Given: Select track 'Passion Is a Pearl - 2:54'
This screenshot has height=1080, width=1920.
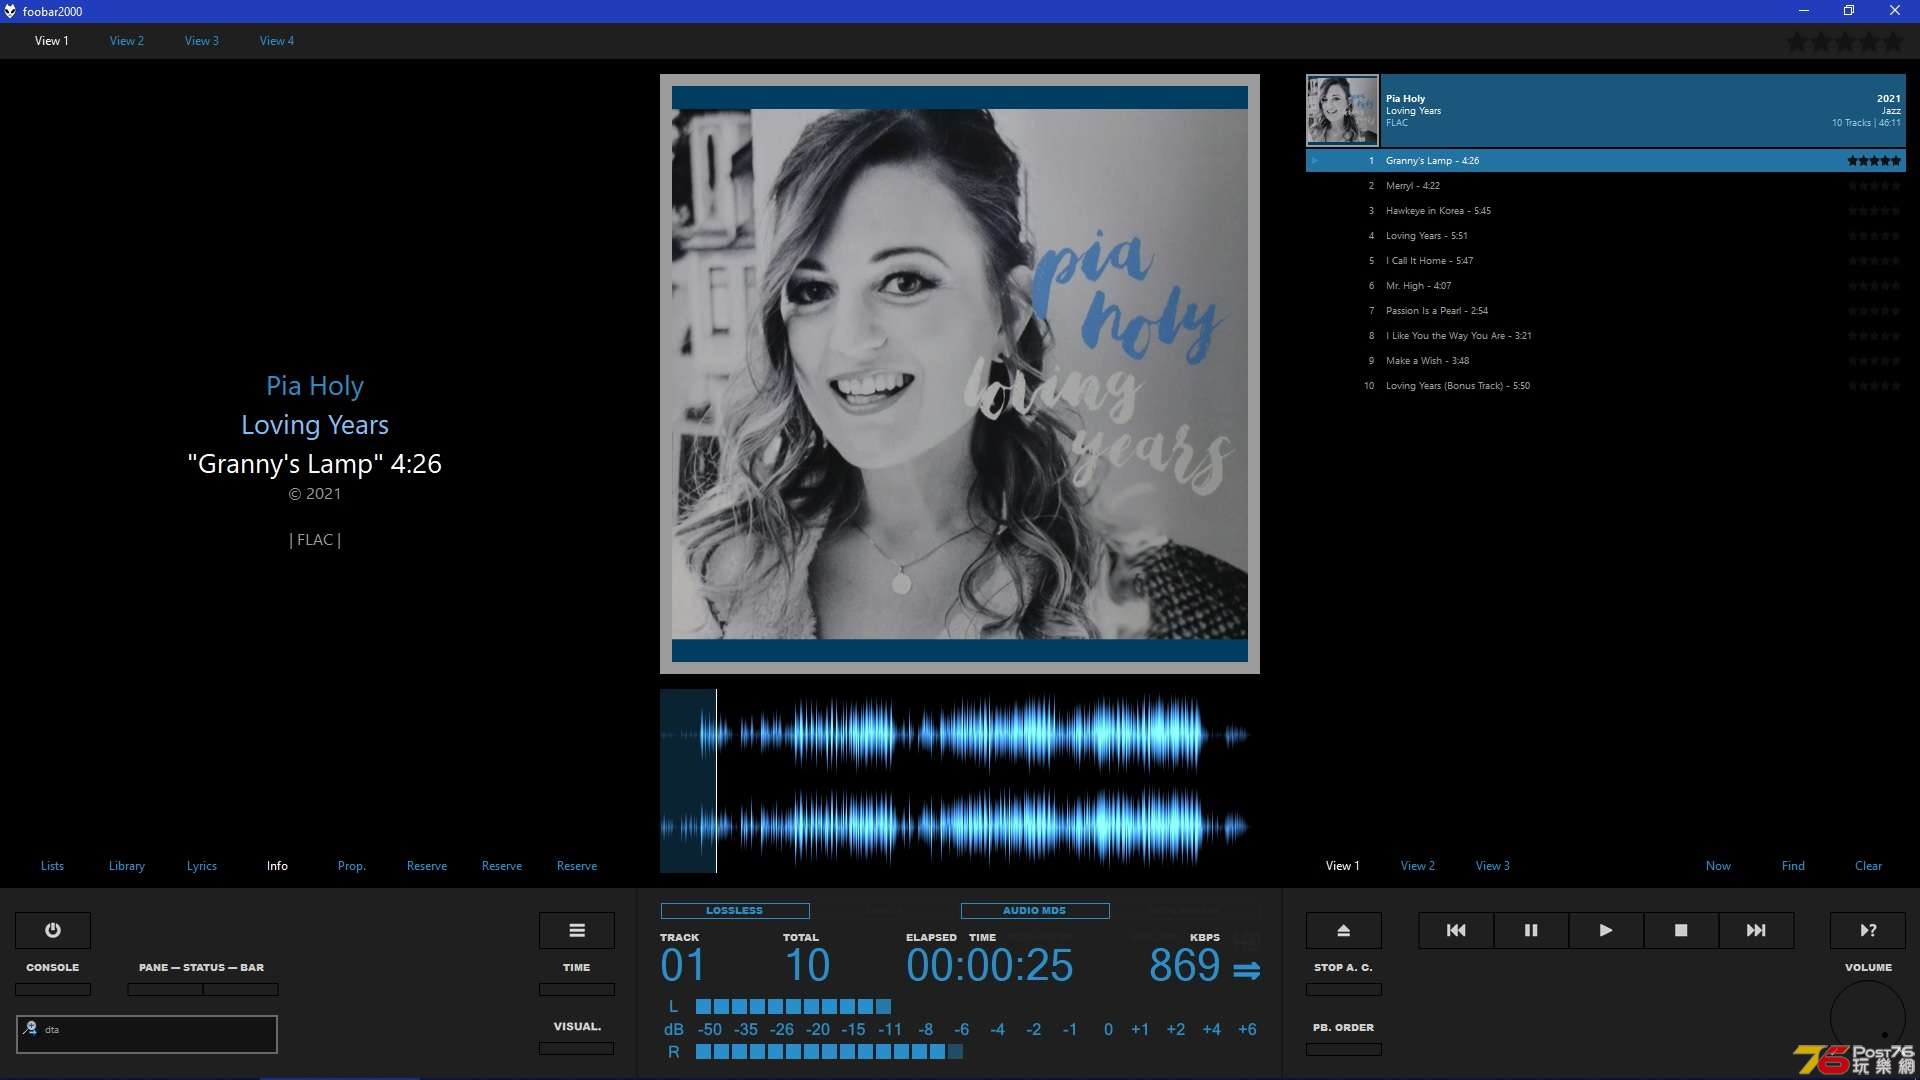Looking at the screenshot, I should tap(1606, 311).
